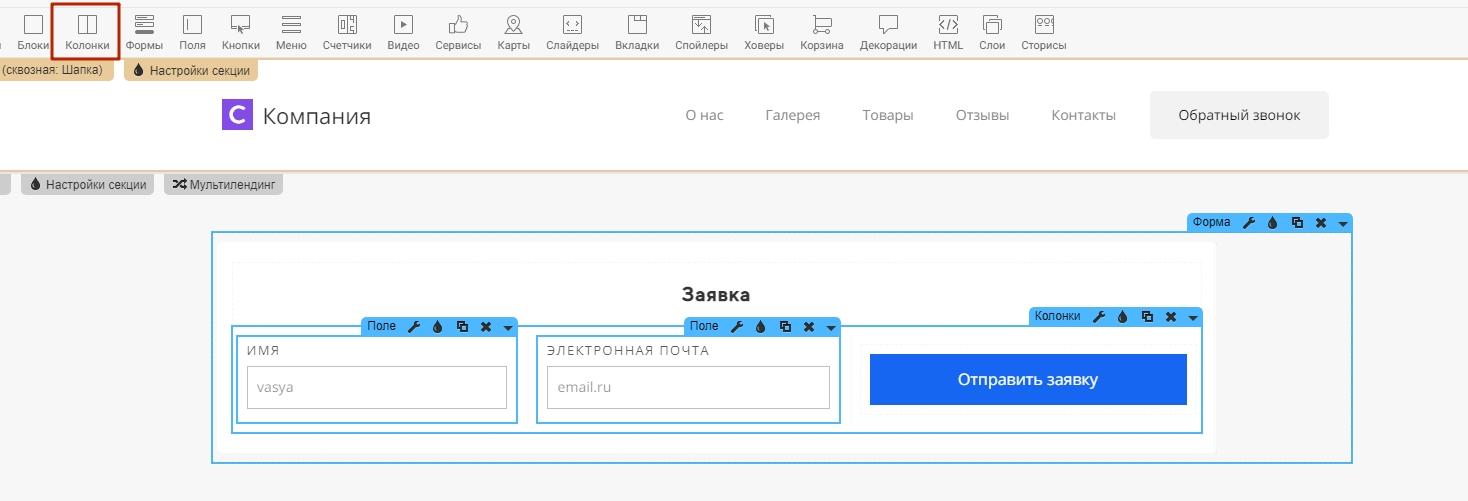Delete the Колонки element

click(1171, 316)
